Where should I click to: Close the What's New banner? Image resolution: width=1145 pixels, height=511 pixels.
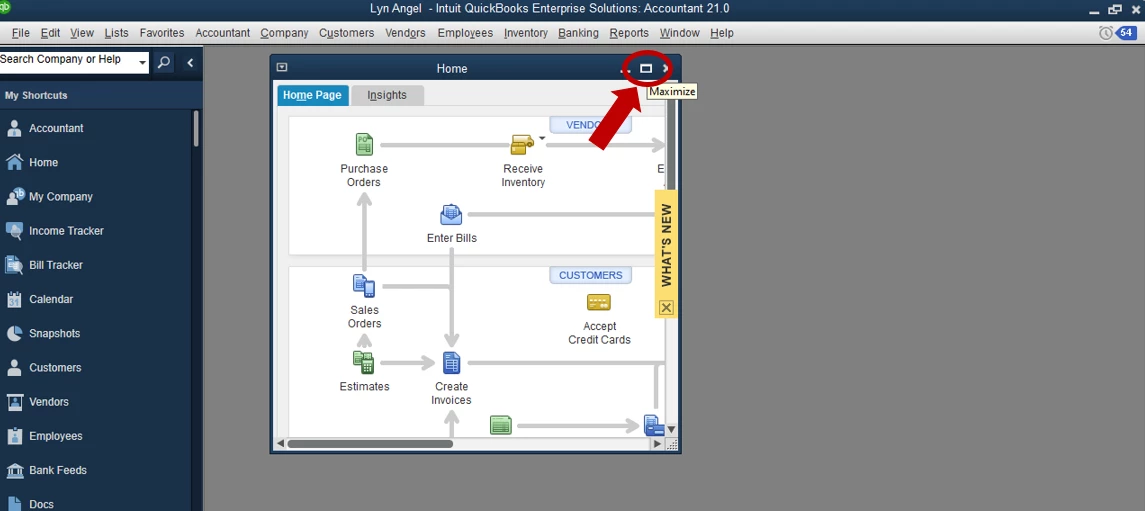tap(665, 307)
